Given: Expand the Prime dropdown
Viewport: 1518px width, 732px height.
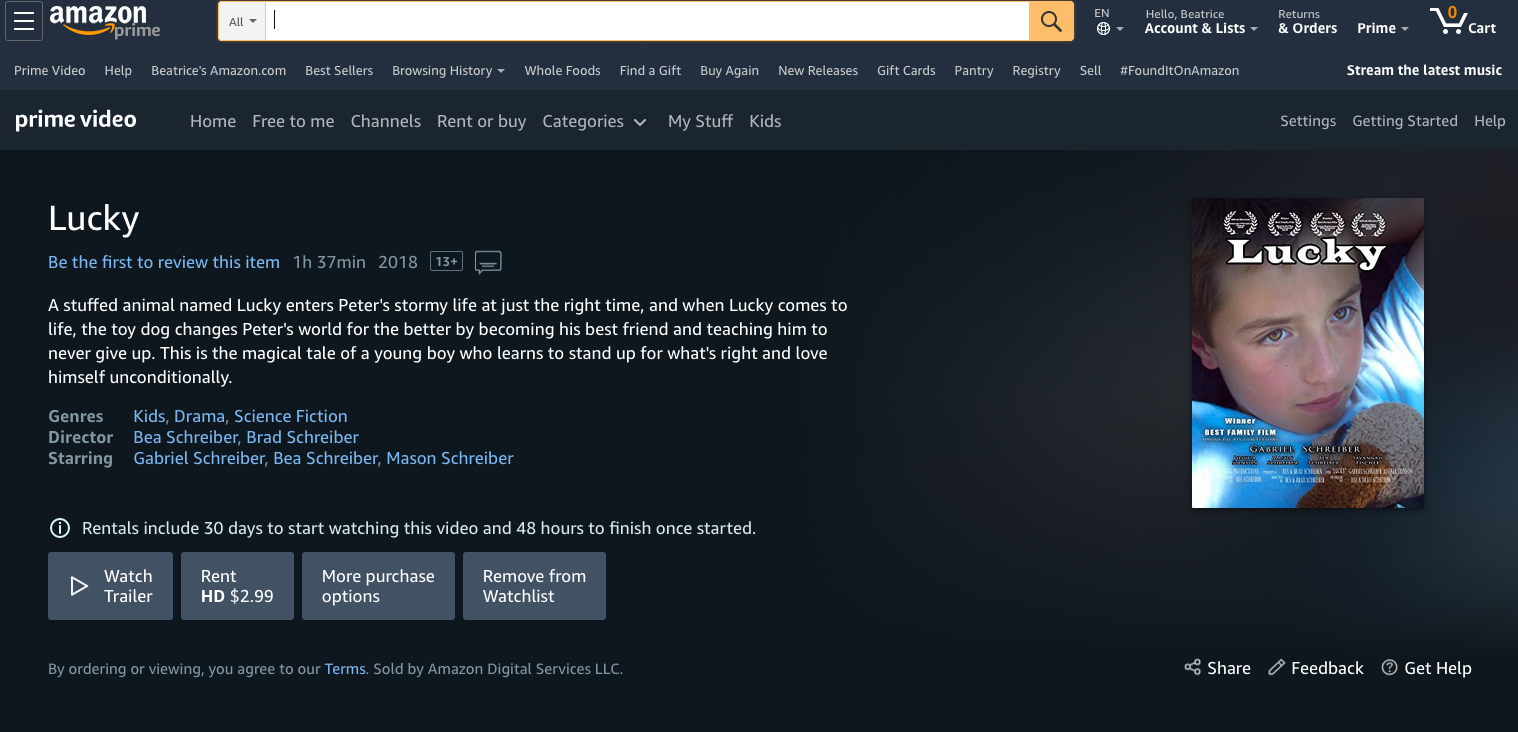Looking at the screenshot, I should pyautogui.click(x=1382, y=28).
